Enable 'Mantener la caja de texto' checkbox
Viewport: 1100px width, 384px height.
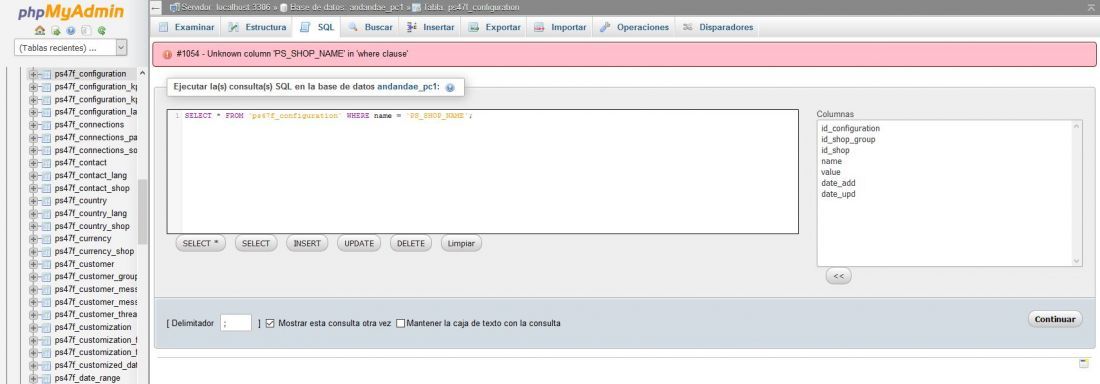point(401,324)
